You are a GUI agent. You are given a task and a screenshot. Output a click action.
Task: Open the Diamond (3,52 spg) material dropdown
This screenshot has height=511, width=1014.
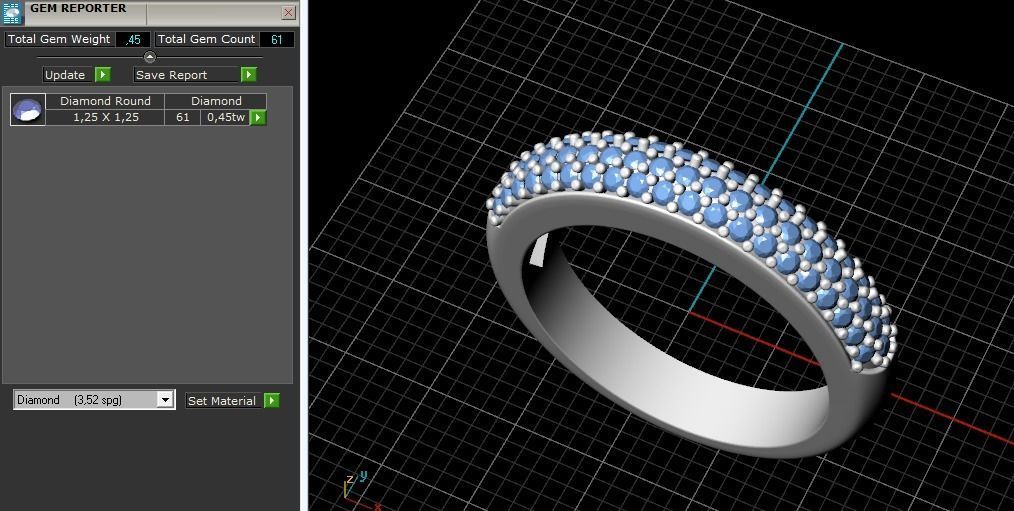tap(94, 400)
